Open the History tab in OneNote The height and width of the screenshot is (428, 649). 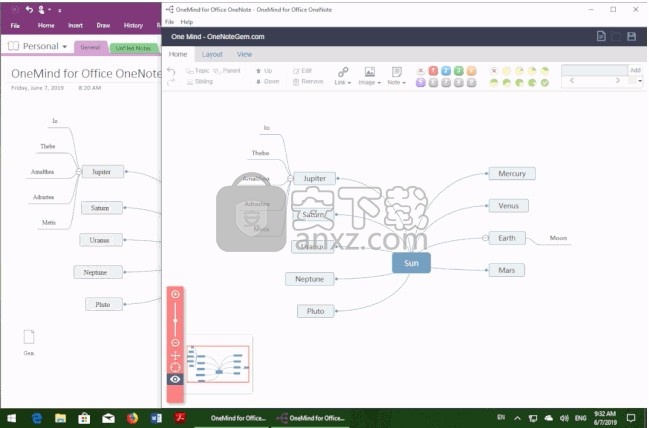pyautogui.click(x=133, y=25)
